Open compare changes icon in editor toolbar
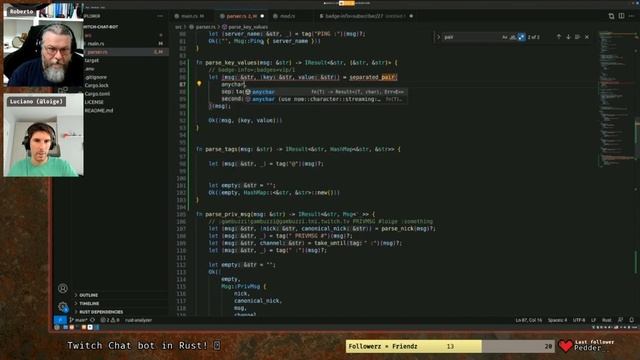The height and width of the screenshot is (360, 640). point(611,16)
